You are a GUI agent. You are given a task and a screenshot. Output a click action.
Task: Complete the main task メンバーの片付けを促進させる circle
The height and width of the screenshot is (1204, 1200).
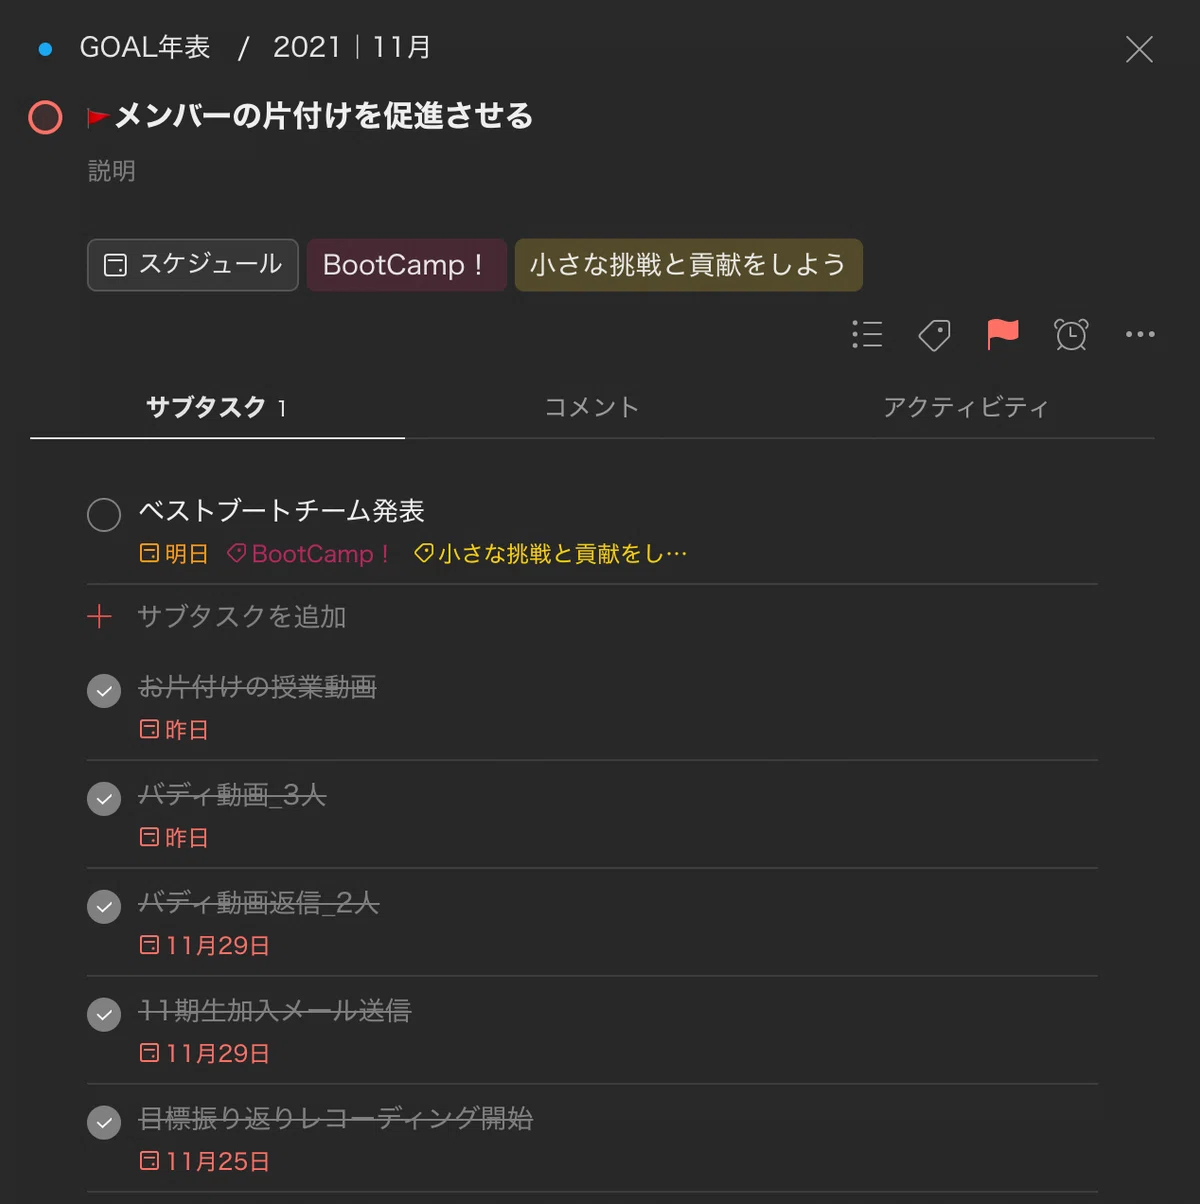(45, 117)
